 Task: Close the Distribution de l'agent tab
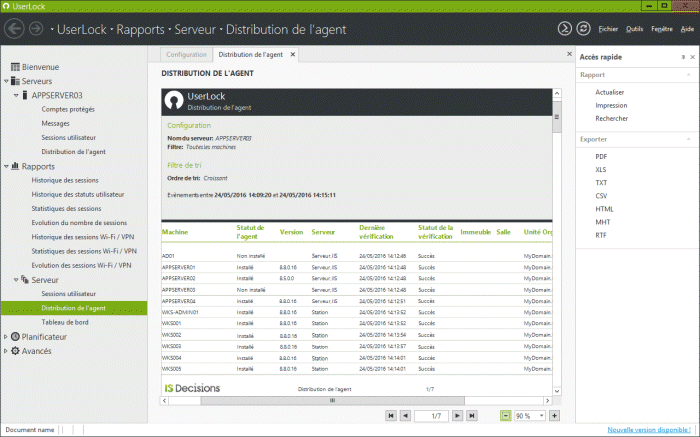293,54
